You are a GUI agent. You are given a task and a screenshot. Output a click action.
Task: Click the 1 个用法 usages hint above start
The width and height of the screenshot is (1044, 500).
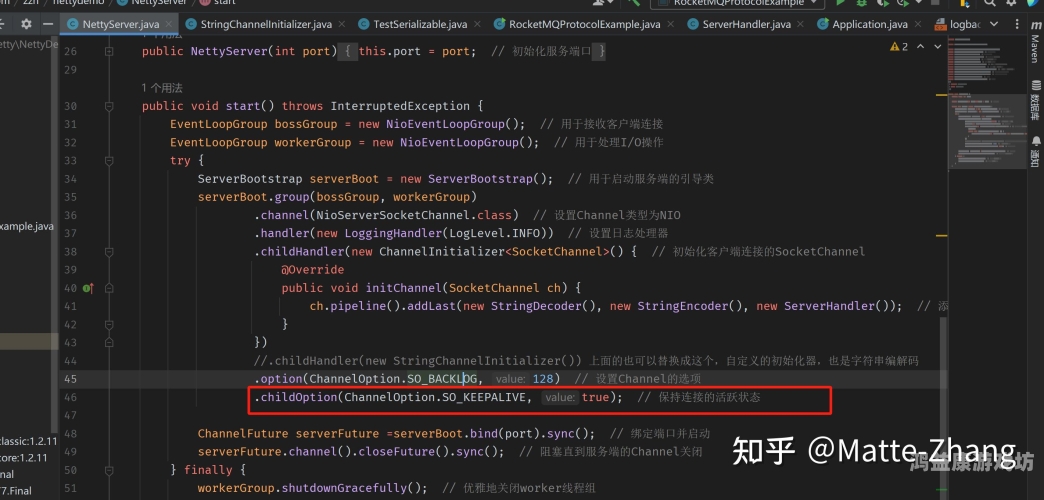[x=162, y=88]
